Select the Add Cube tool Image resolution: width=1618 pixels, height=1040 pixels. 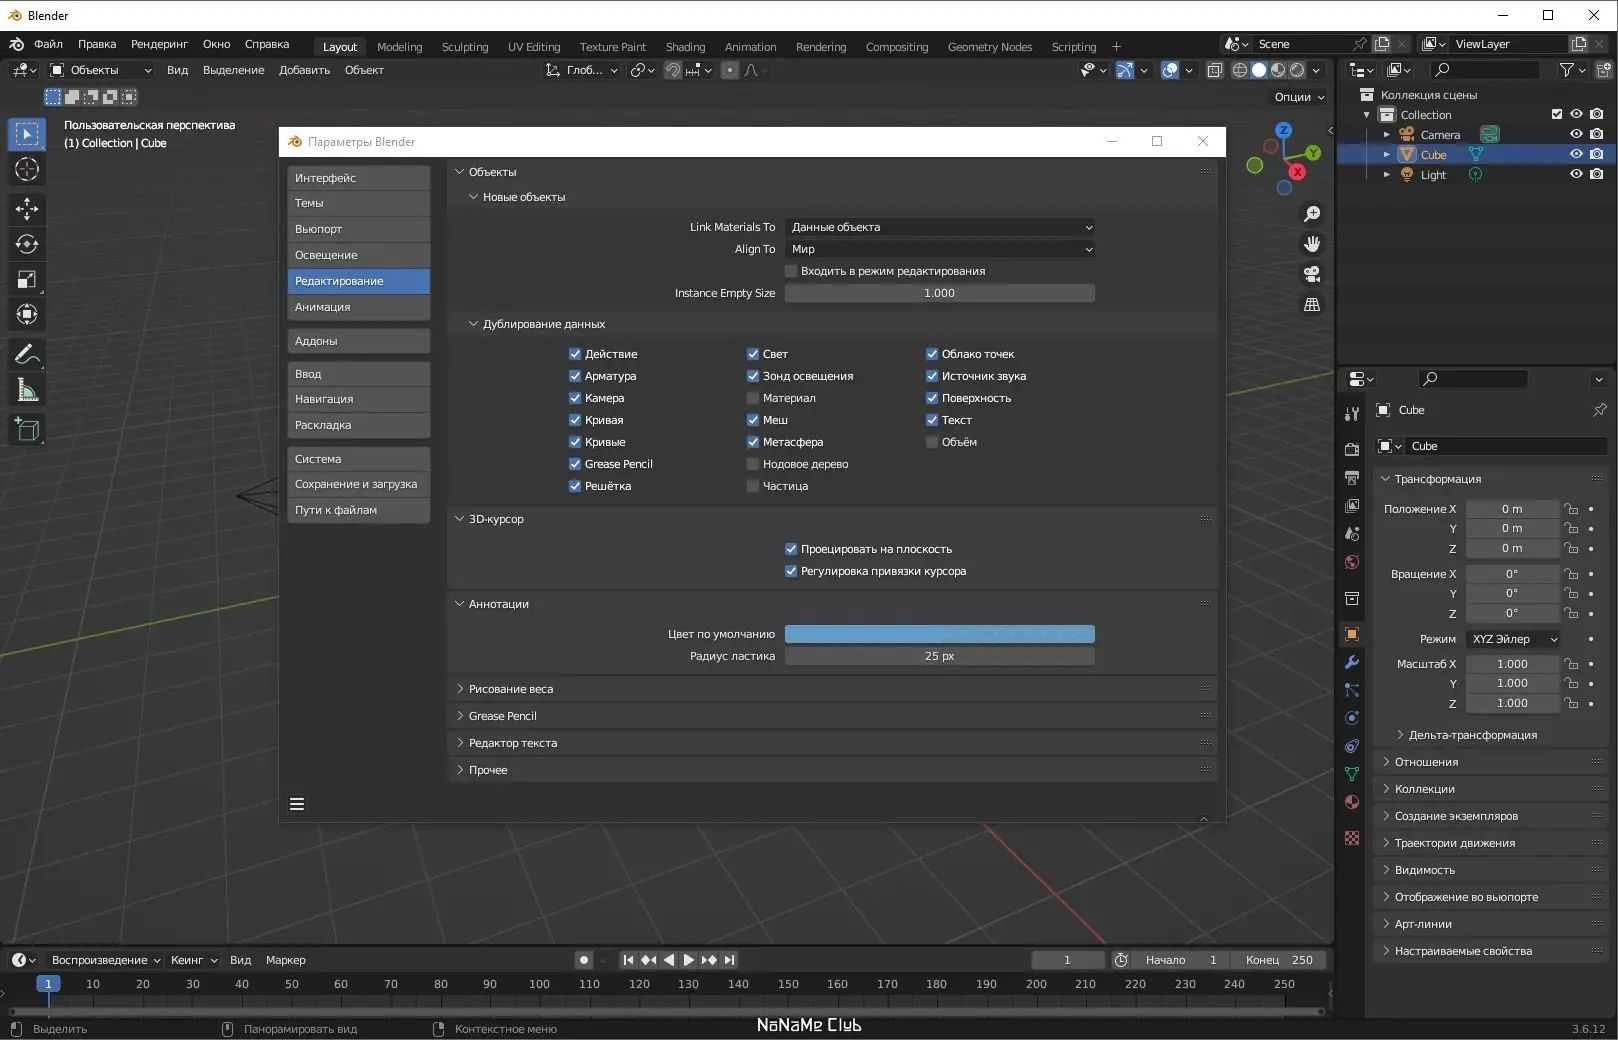tap(27, 430)
